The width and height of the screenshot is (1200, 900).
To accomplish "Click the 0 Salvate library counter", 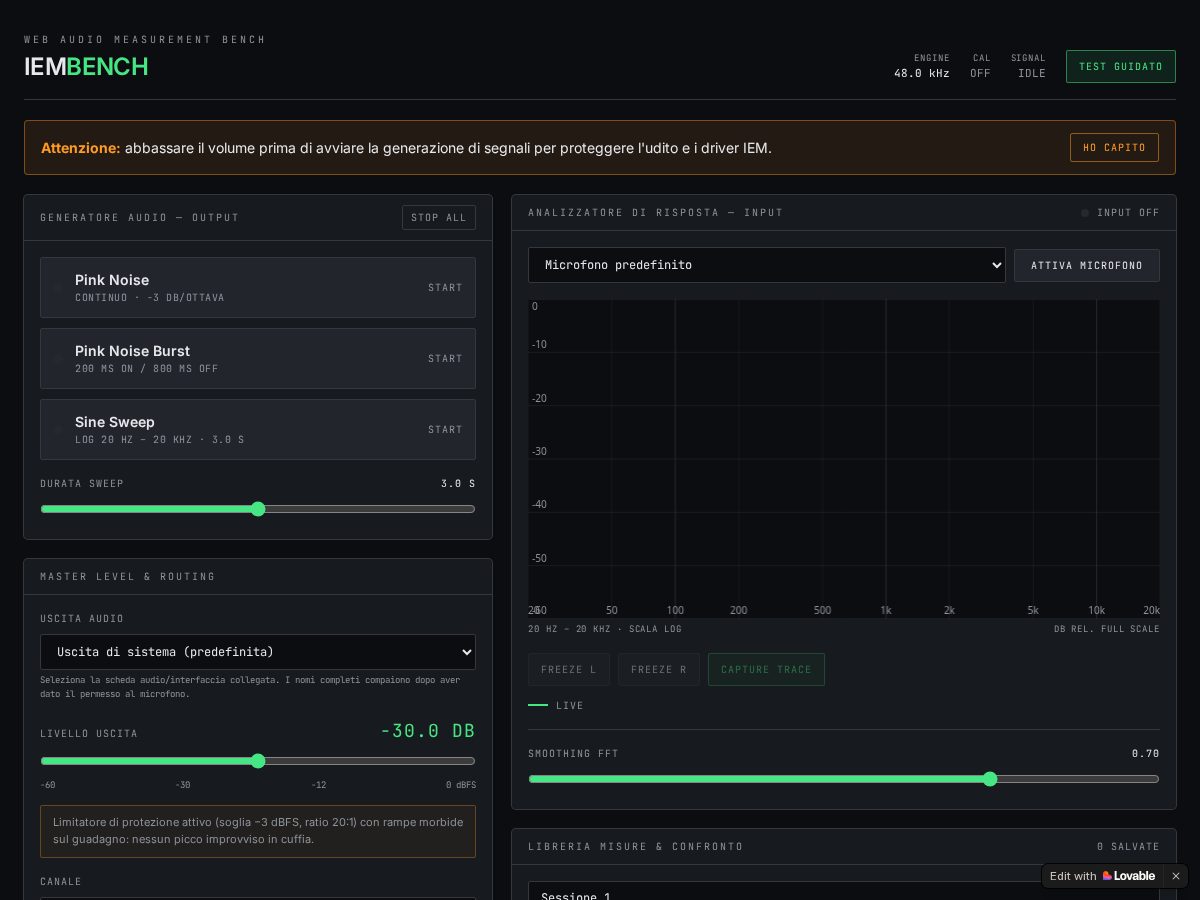I will (1128, 847).
